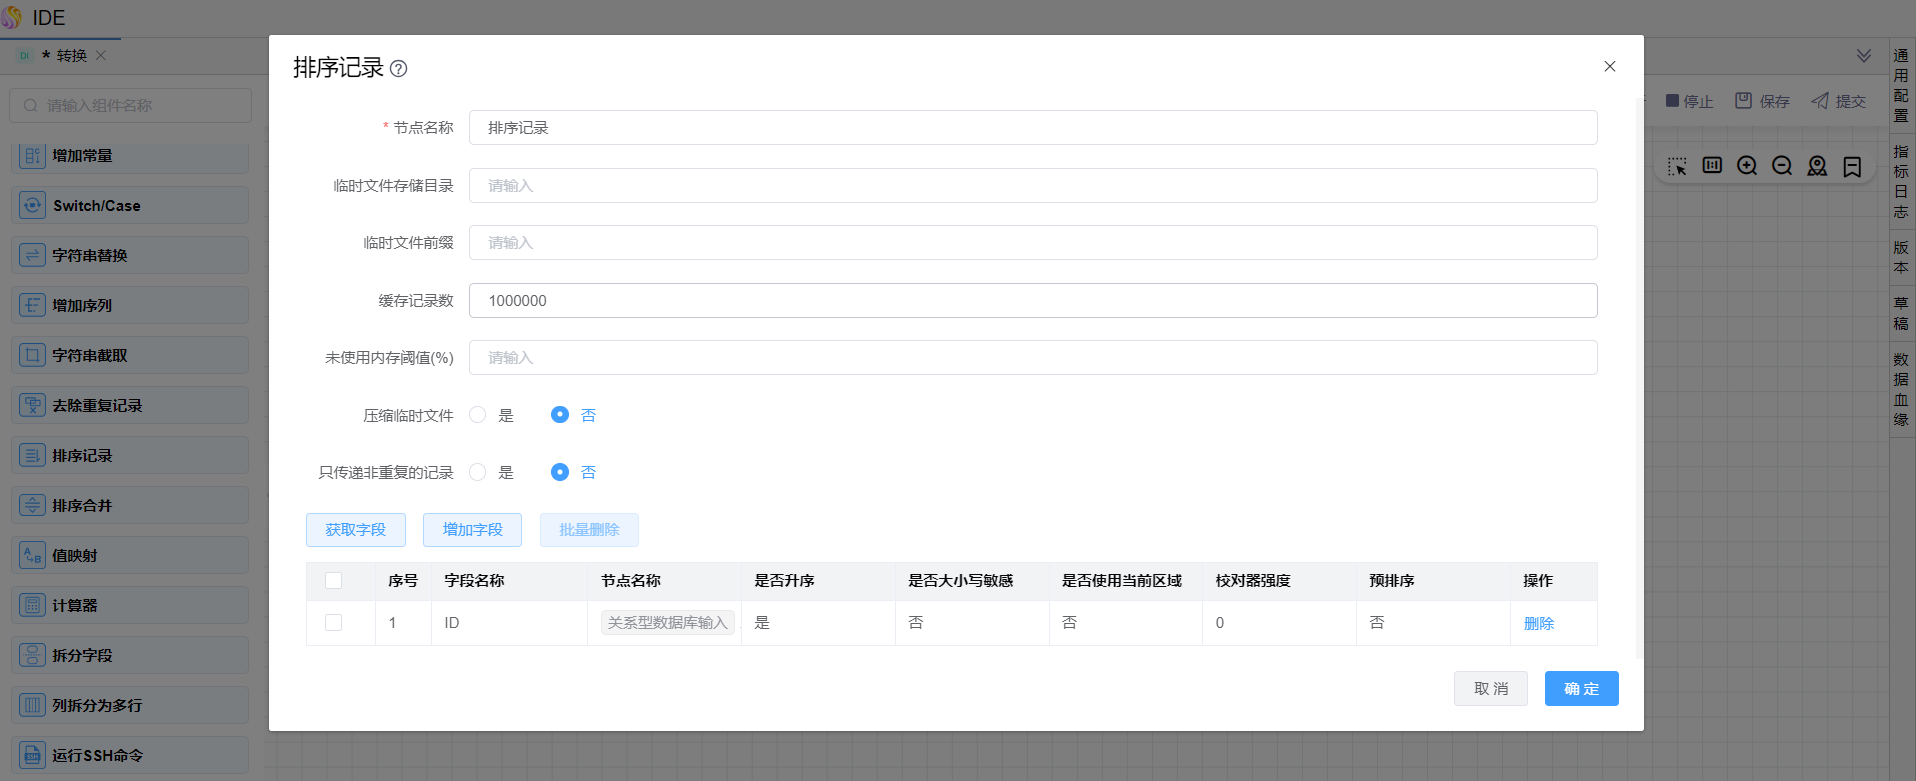Expand the double-chevron collapse arrow at top right
Image resolution: width=1916 pixels, height=781 pixels.
1864,56
